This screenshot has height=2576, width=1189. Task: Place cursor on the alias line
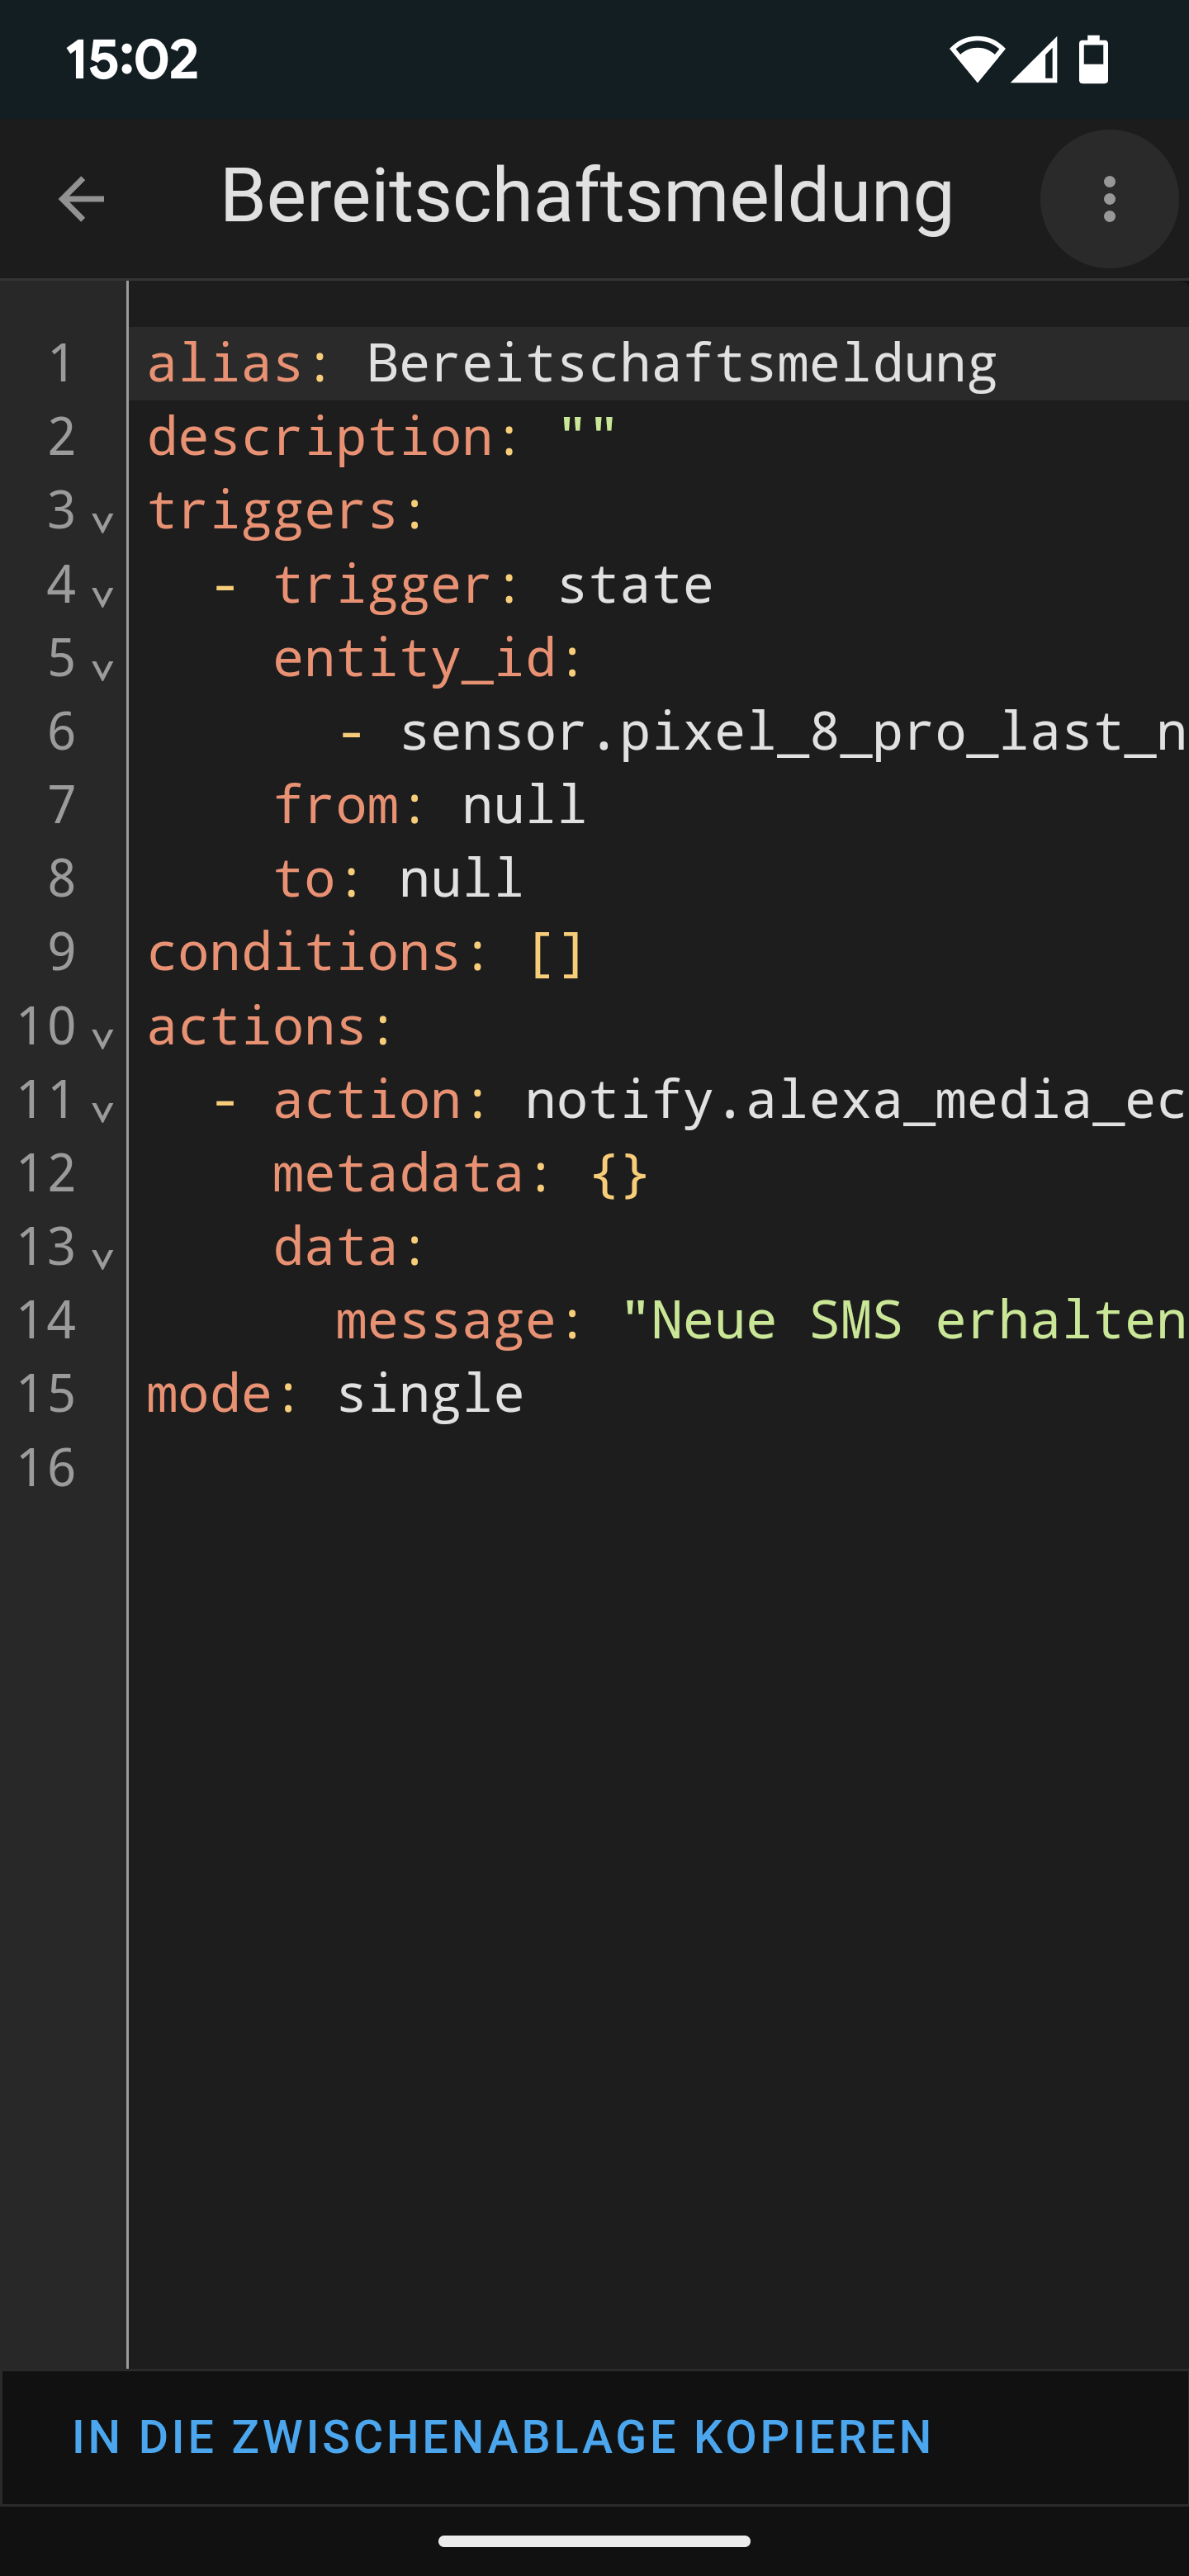click(658, 363)
